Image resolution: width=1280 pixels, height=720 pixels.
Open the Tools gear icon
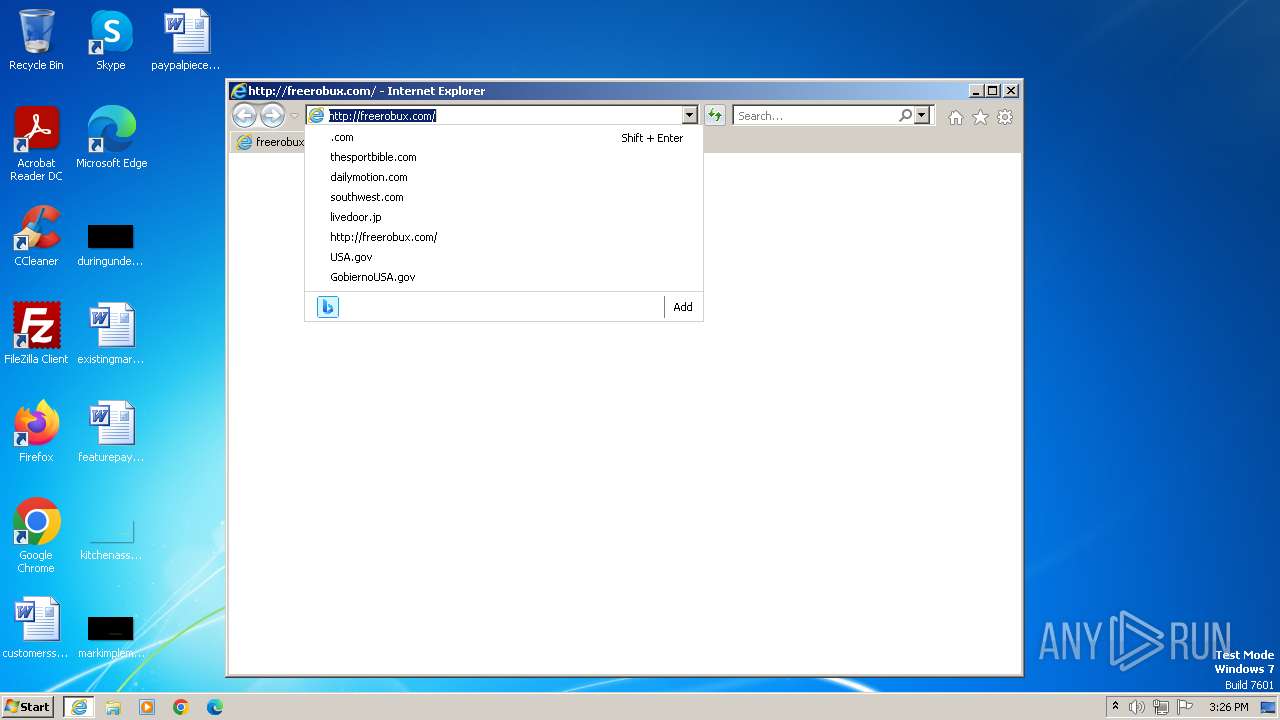pyautogui.click(x=1005, y=117)
